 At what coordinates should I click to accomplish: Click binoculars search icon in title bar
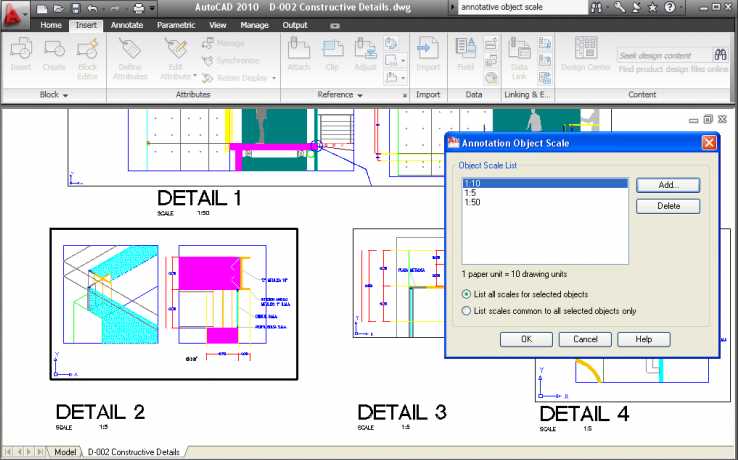597,8
